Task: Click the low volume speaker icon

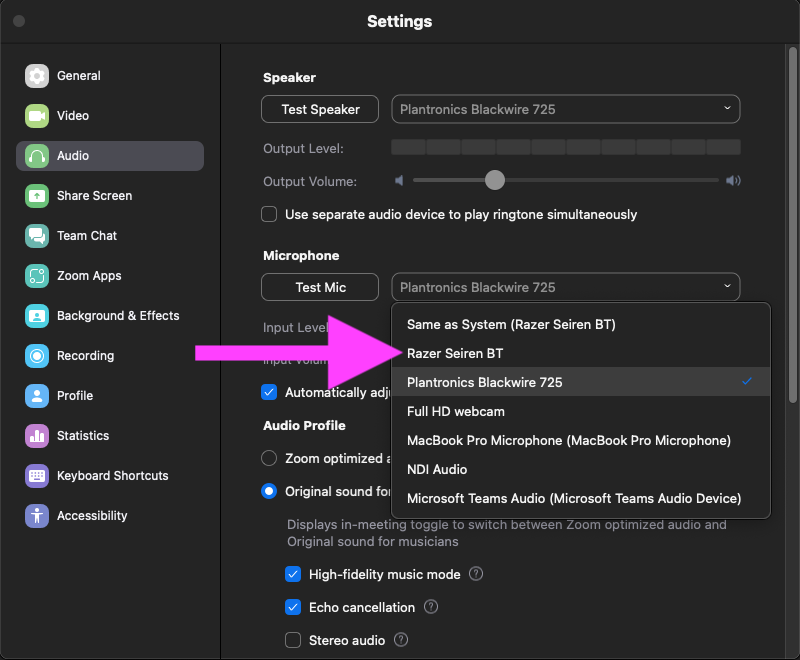Action: [399, 181]
